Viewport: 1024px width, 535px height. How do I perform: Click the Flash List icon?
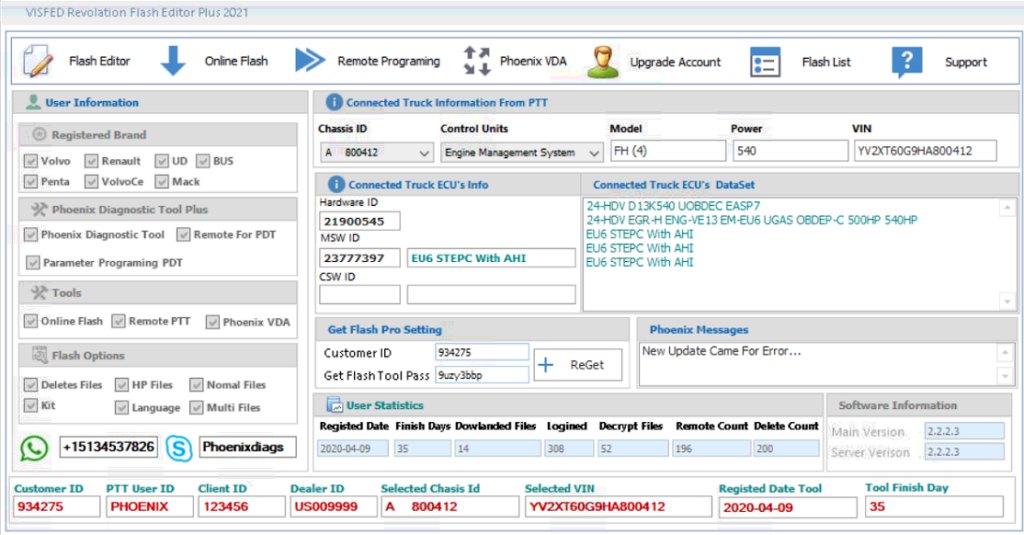pos(765,62)
